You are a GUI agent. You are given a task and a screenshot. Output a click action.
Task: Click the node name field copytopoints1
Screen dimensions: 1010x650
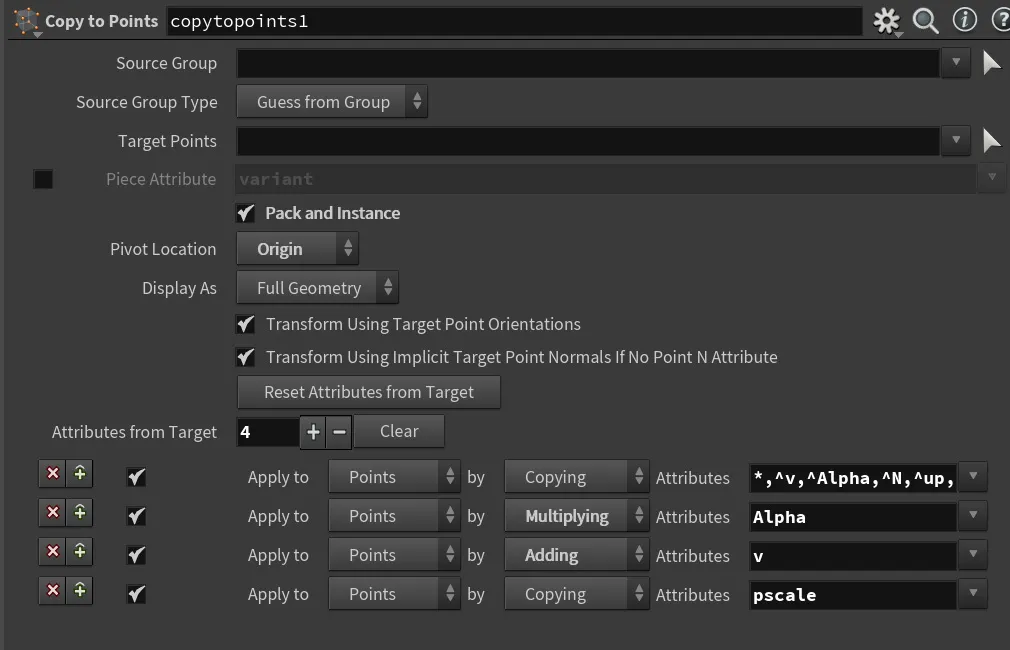514,21
